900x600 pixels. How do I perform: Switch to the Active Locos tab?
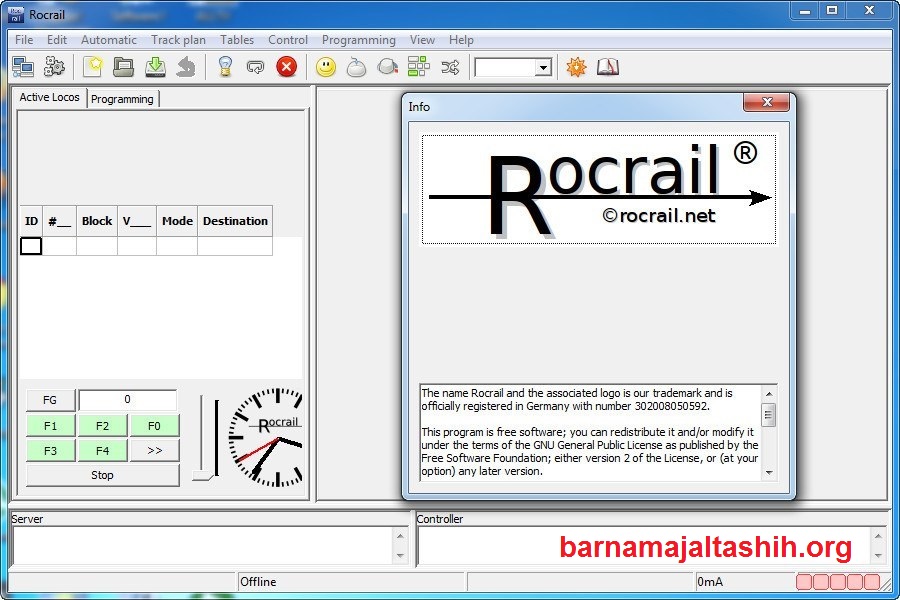50,98
